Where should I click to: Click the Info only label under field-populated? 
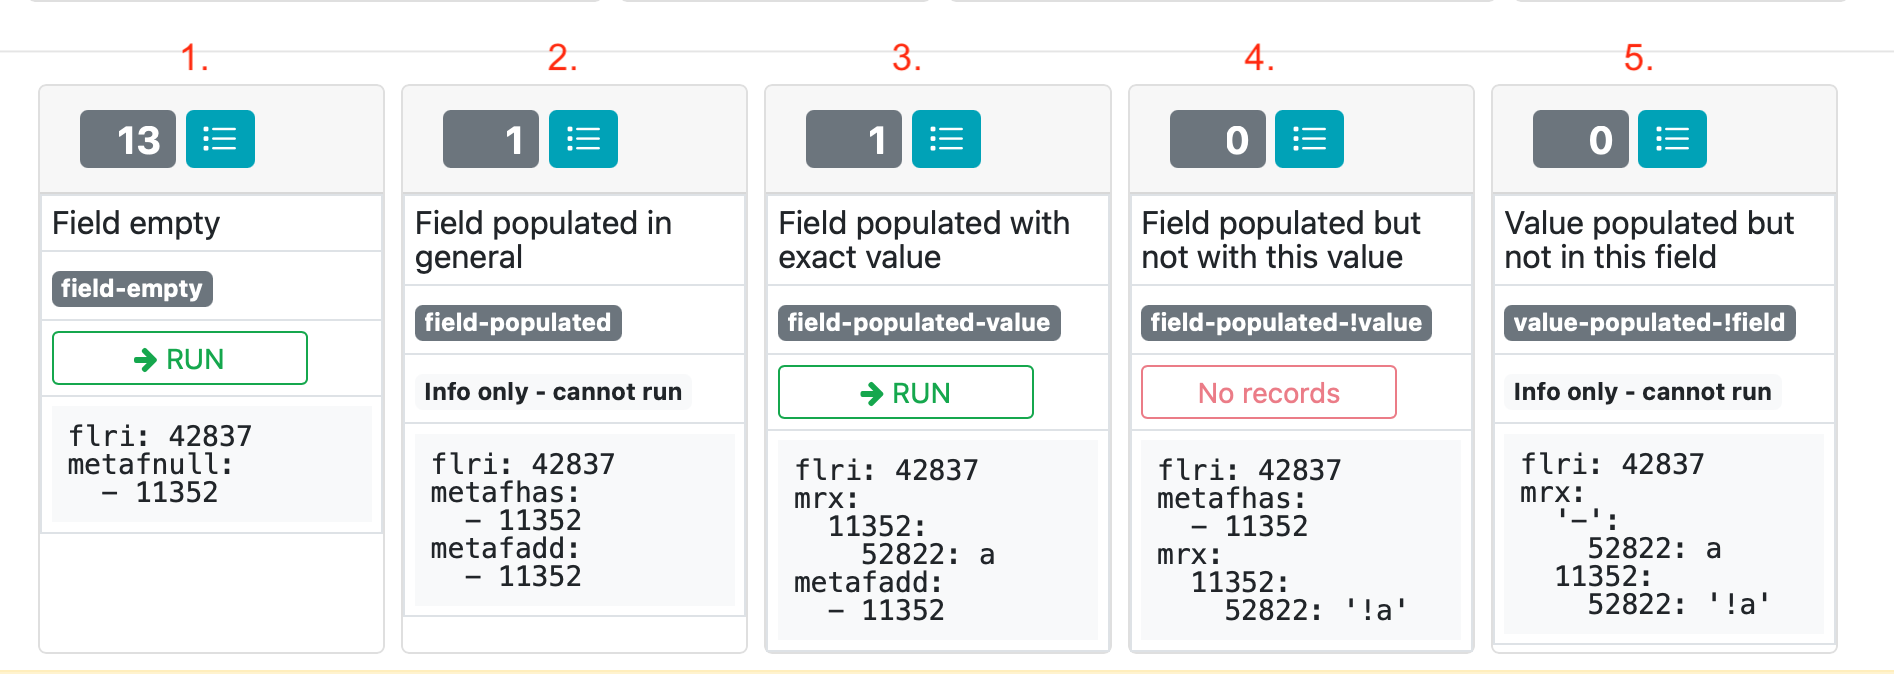(553, 392)
